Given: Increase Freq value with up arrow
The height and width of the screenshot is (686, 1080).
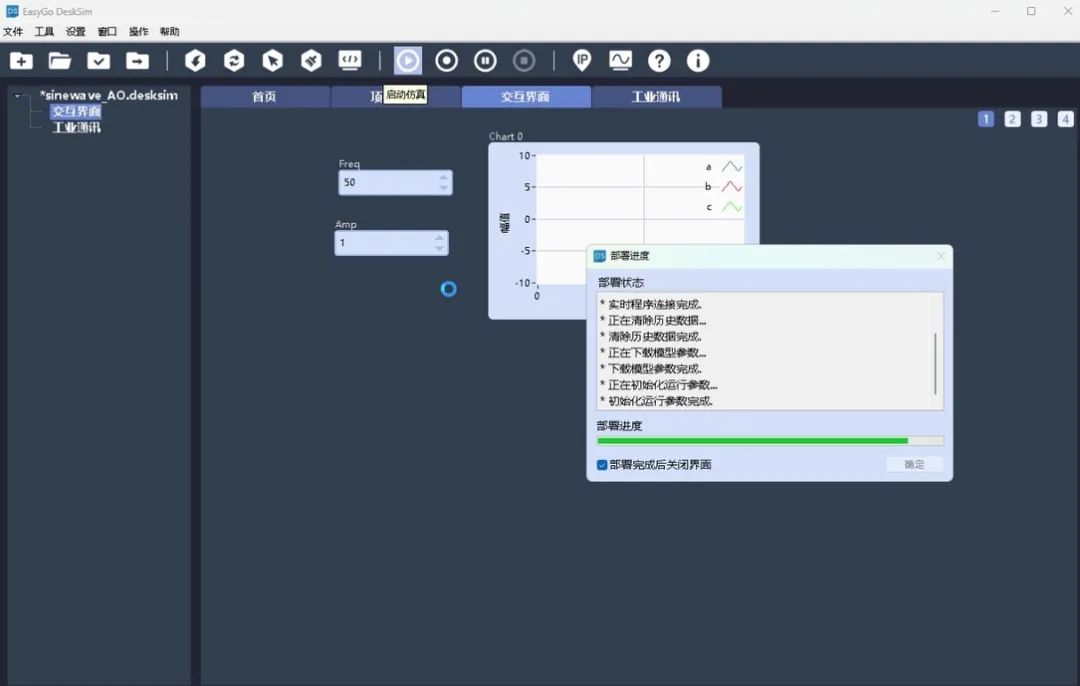Looking at the screenshot, I should pos(443,177).
